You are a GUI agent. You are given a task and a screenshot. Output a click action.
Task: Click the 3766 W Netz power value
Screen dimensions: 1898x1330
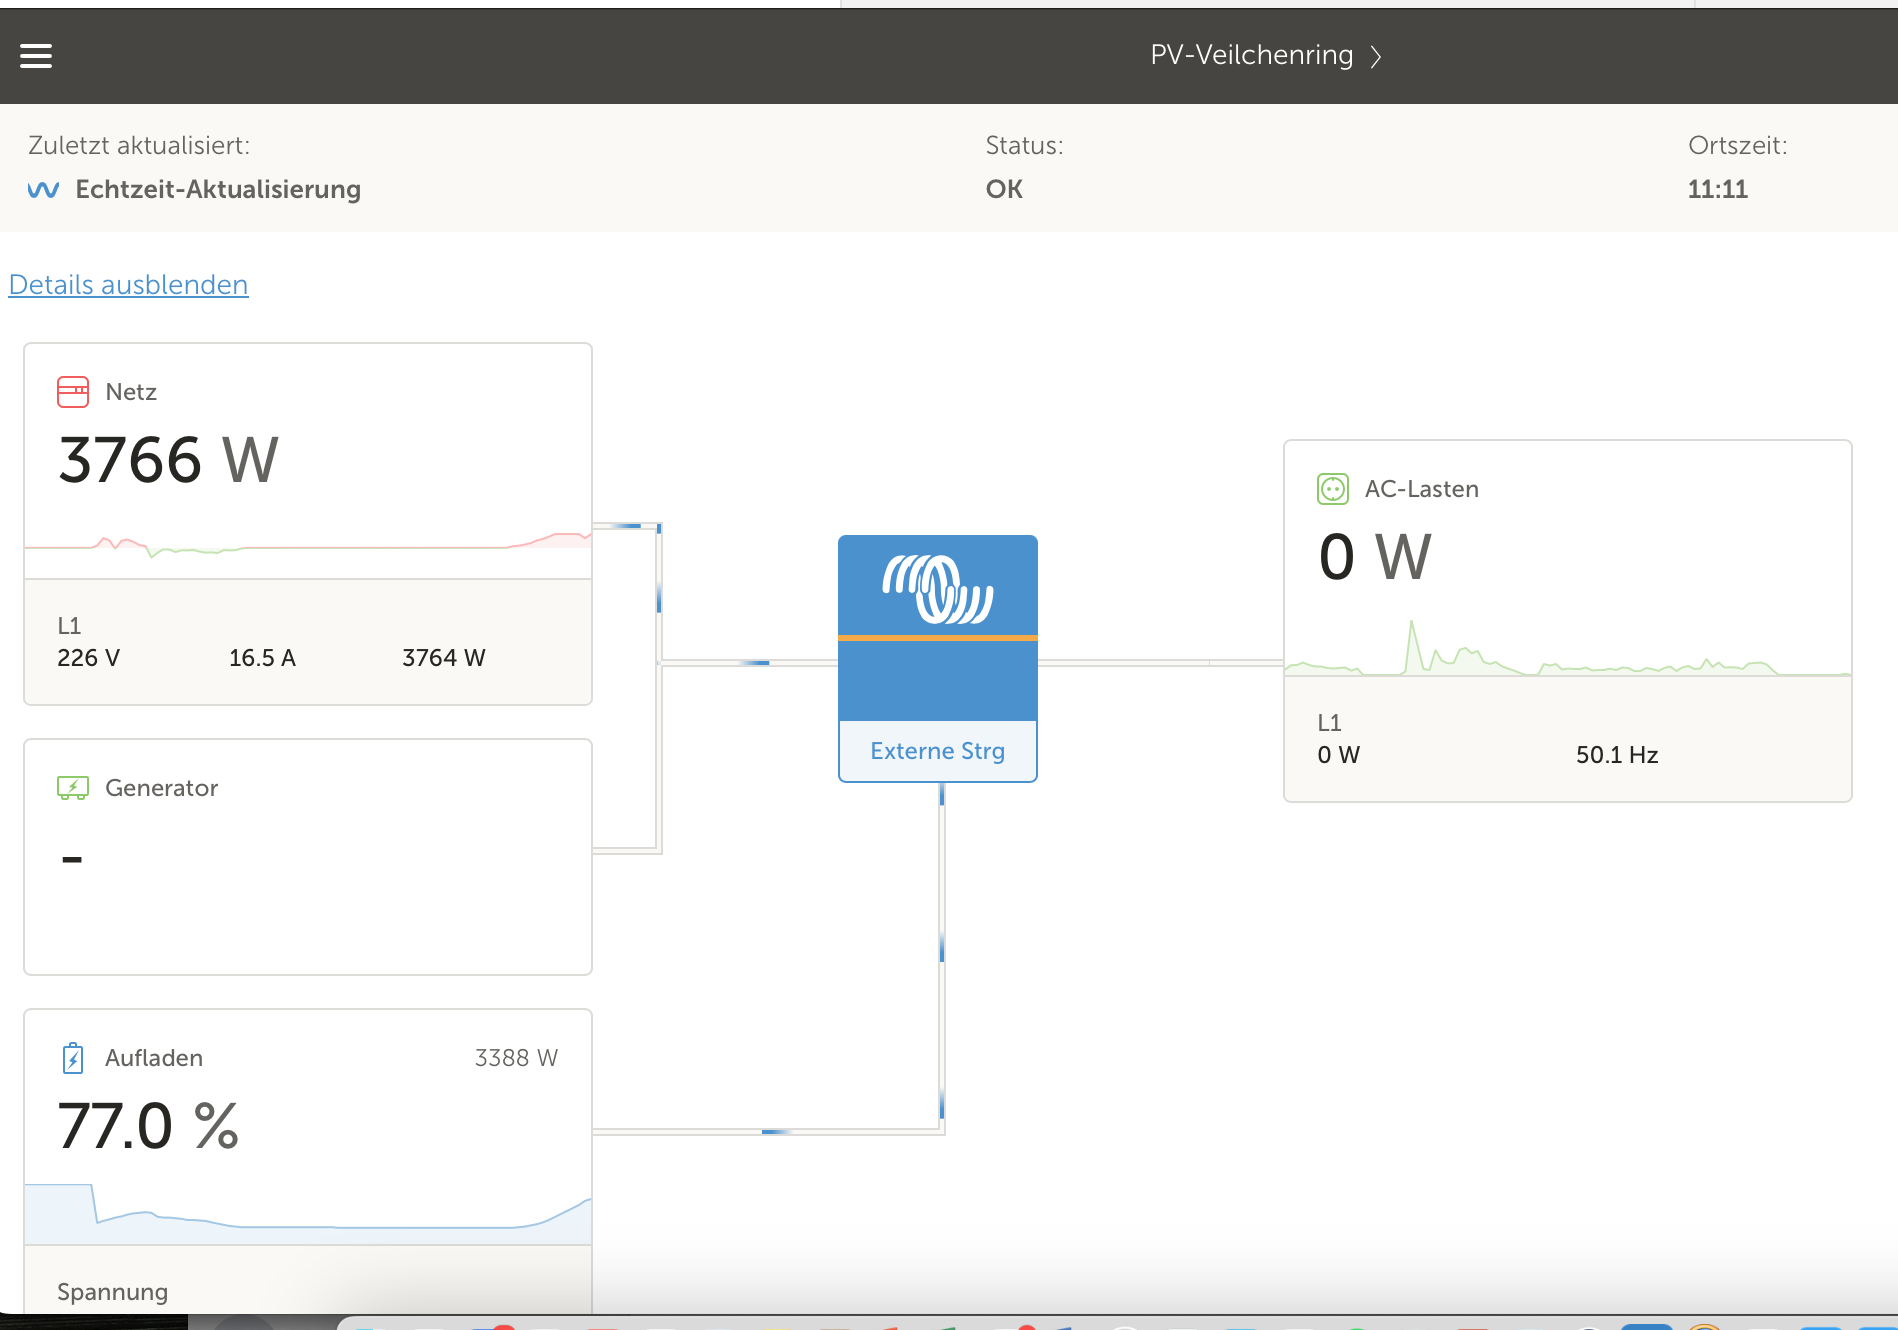[168, 460]
